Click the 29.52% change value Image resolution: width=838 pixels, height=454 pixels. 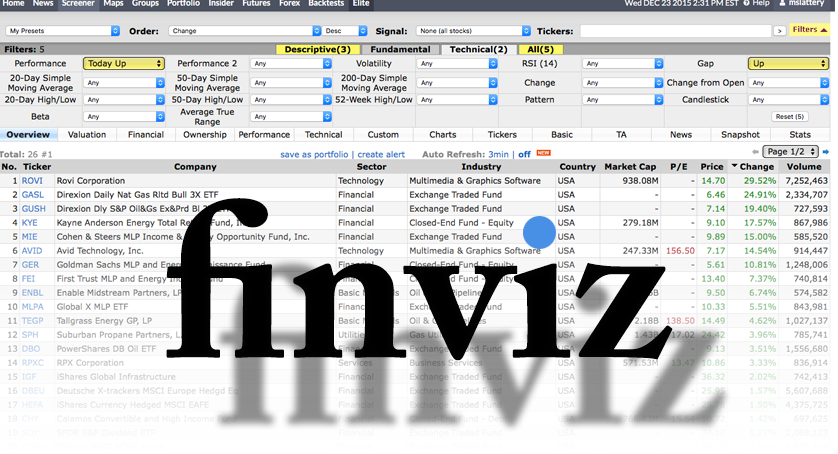coord(760,181)
